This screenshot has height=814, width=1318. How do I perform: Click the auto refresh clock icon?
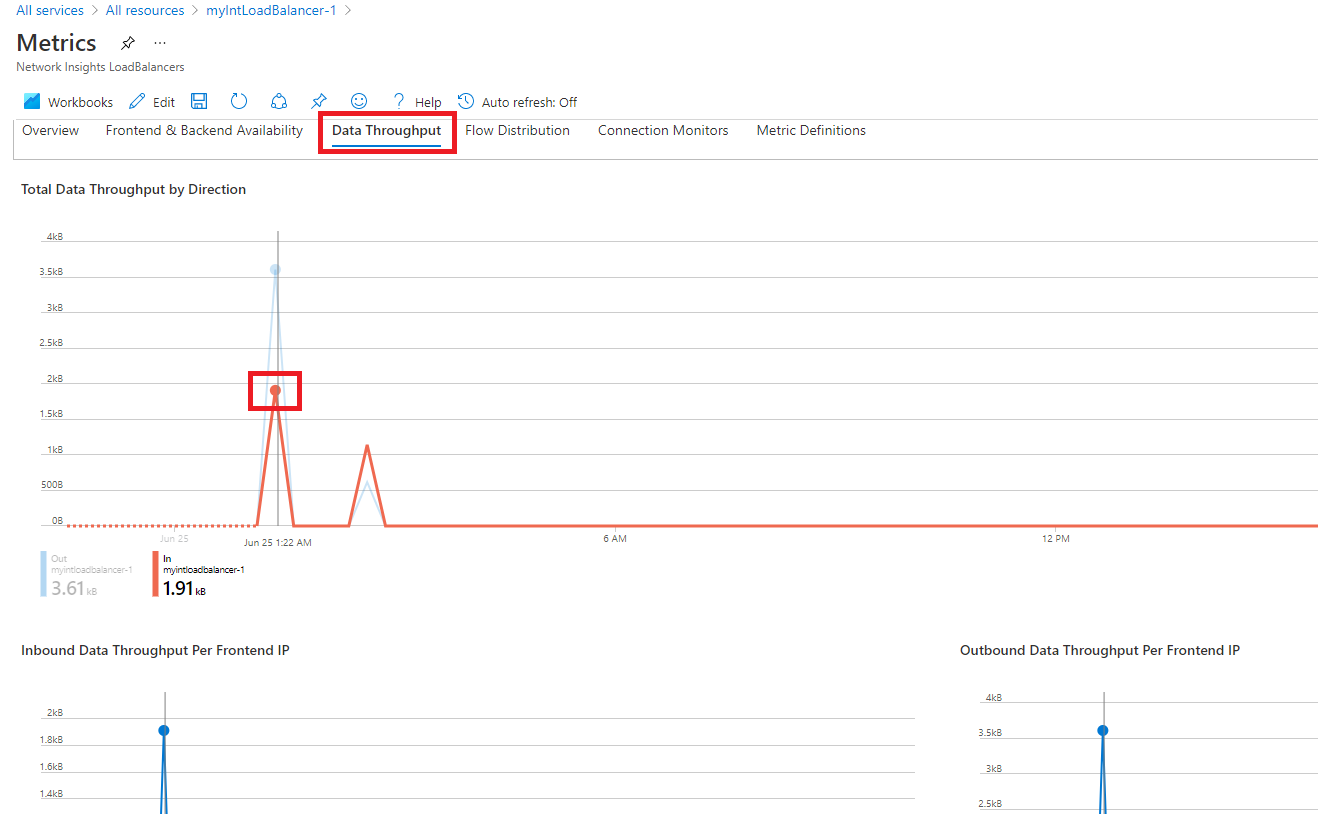point(463,101)
